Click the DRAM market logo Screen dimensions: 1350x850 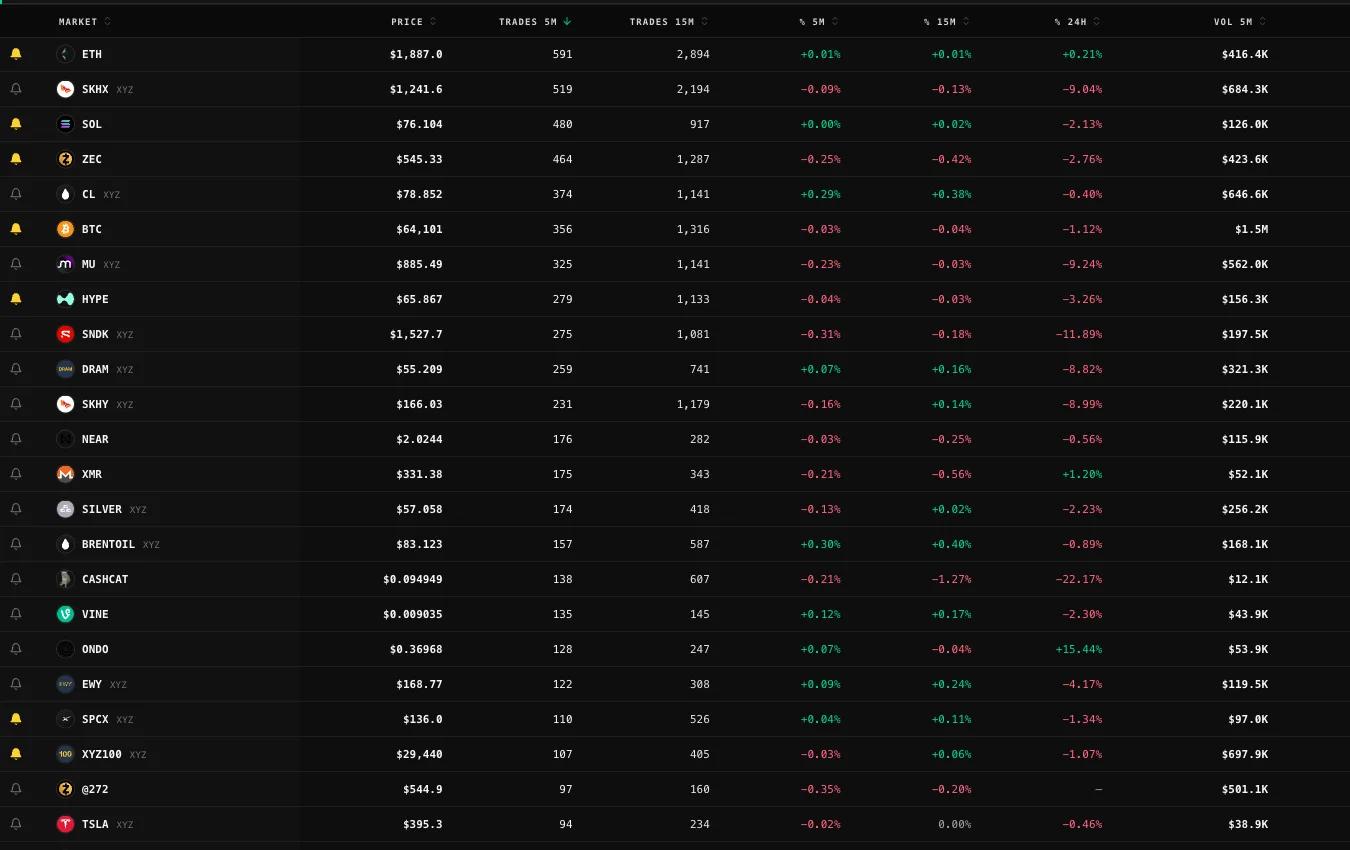point(65,369)
